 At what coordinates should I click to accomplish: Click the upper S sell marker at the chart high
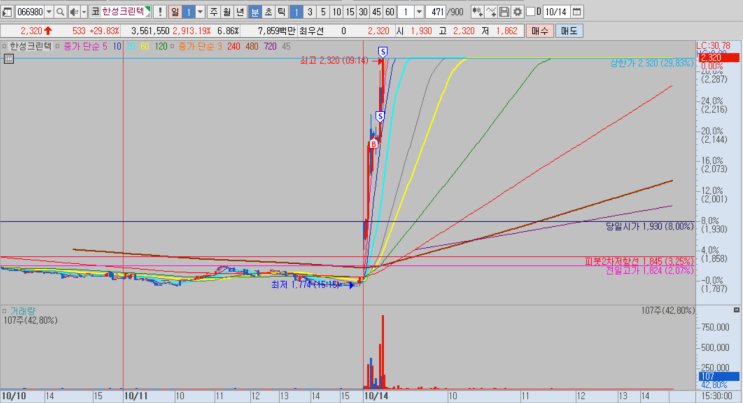tap(383, 52)
